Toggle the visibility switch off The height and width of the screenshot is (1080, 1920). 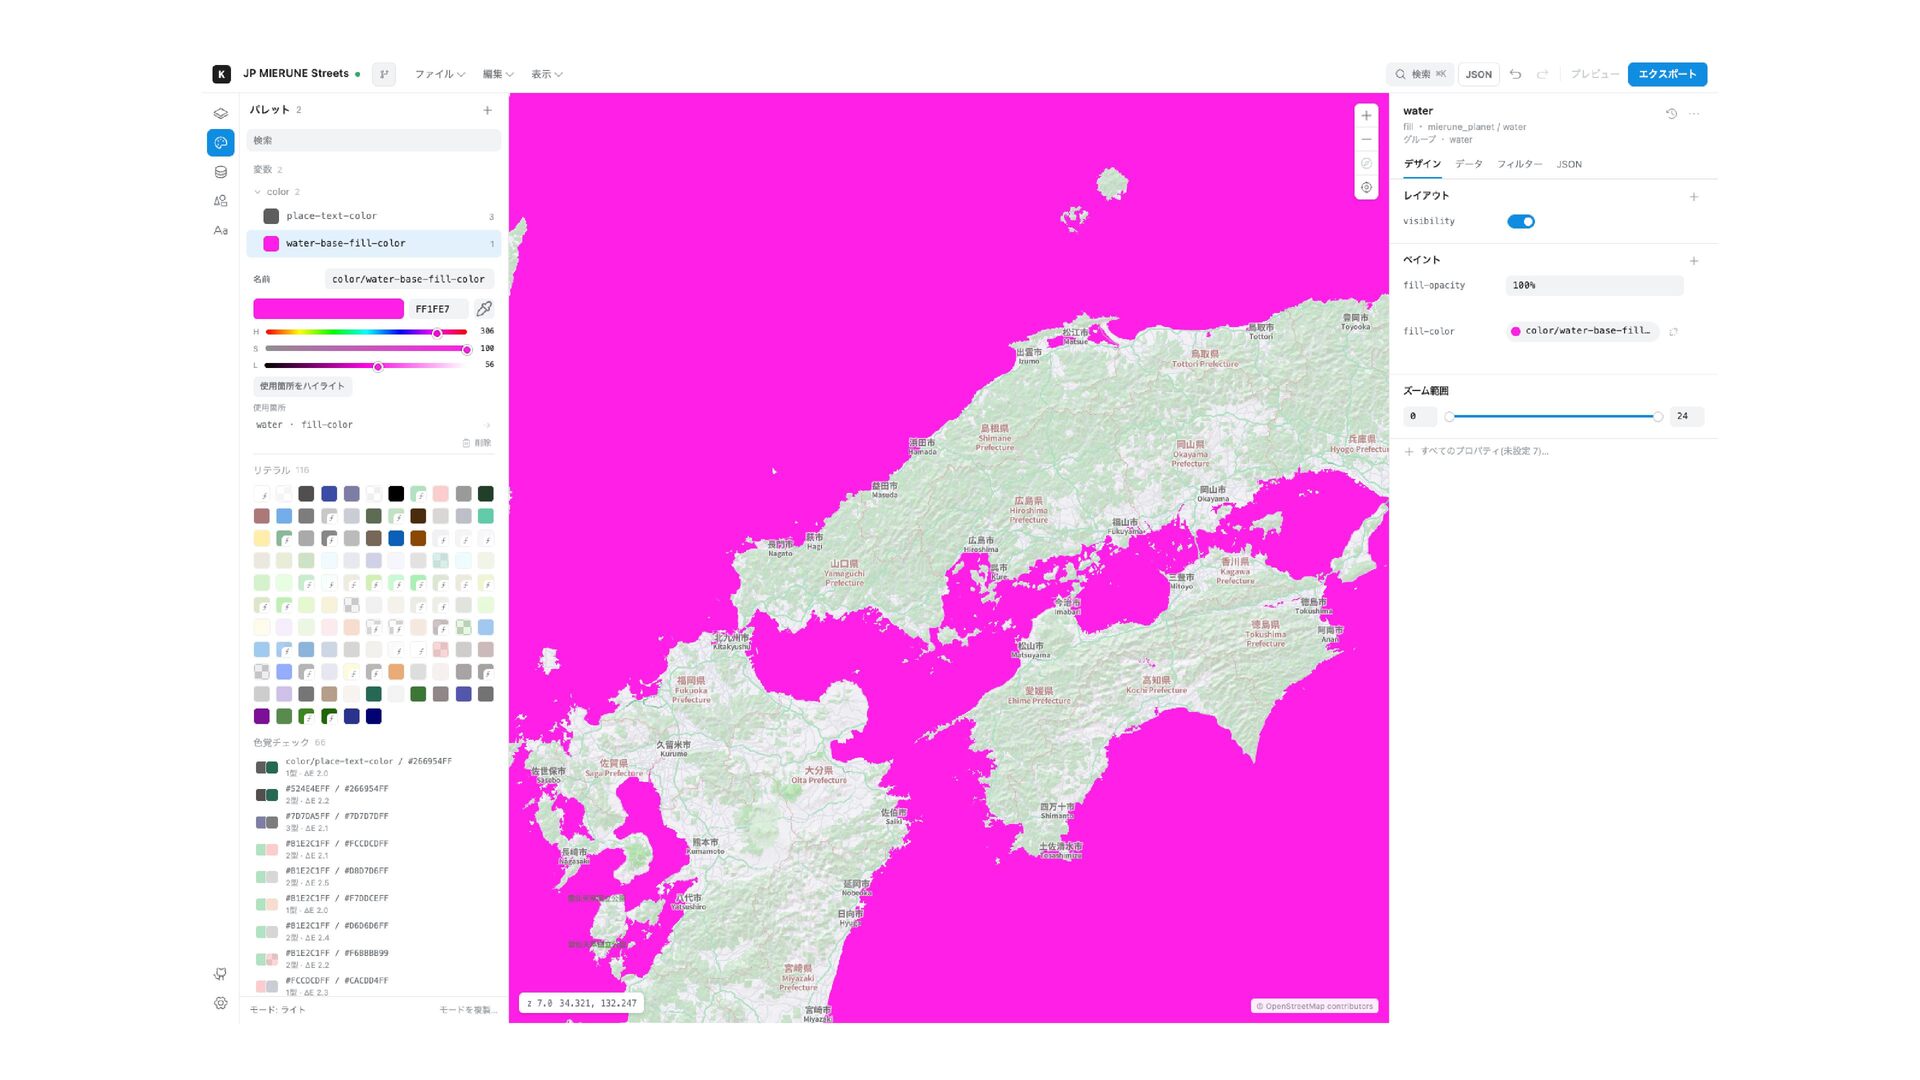pyautogui.click(x=1521, y=222)
